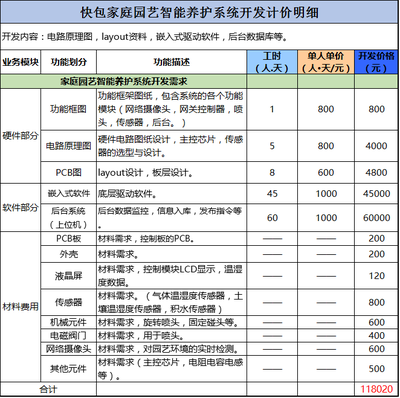Click the development price 45000
The image size is (400, 398).
tap(377, 193)
